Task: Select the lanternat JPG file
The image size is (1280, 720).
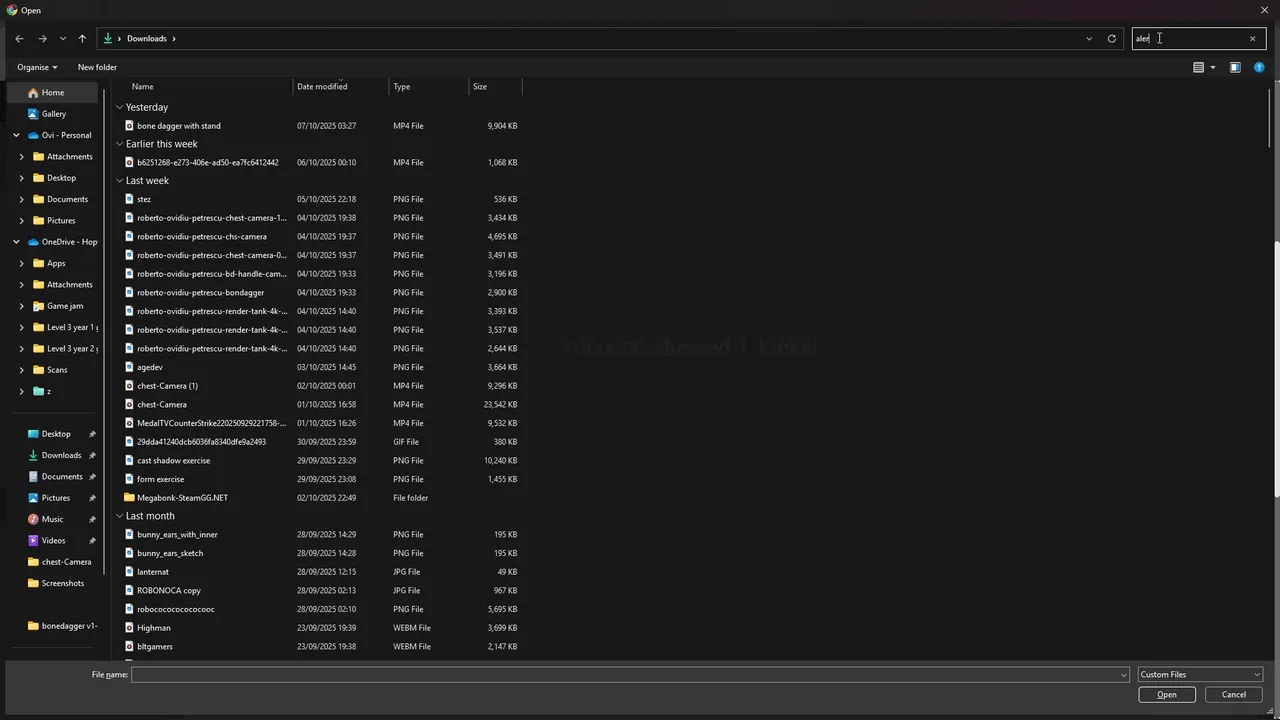Action: click(x=153, y=572)
